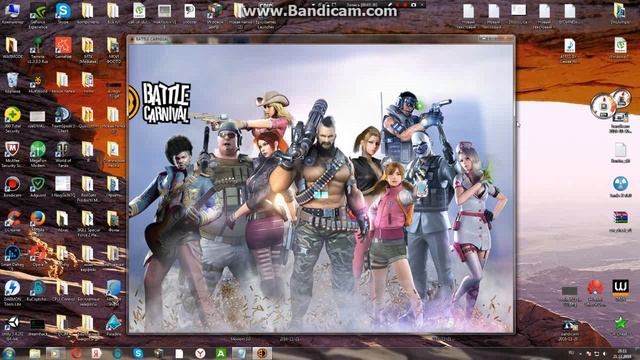Open the Opera taskbar icon
Screen dimensions: 640x360
76,353
